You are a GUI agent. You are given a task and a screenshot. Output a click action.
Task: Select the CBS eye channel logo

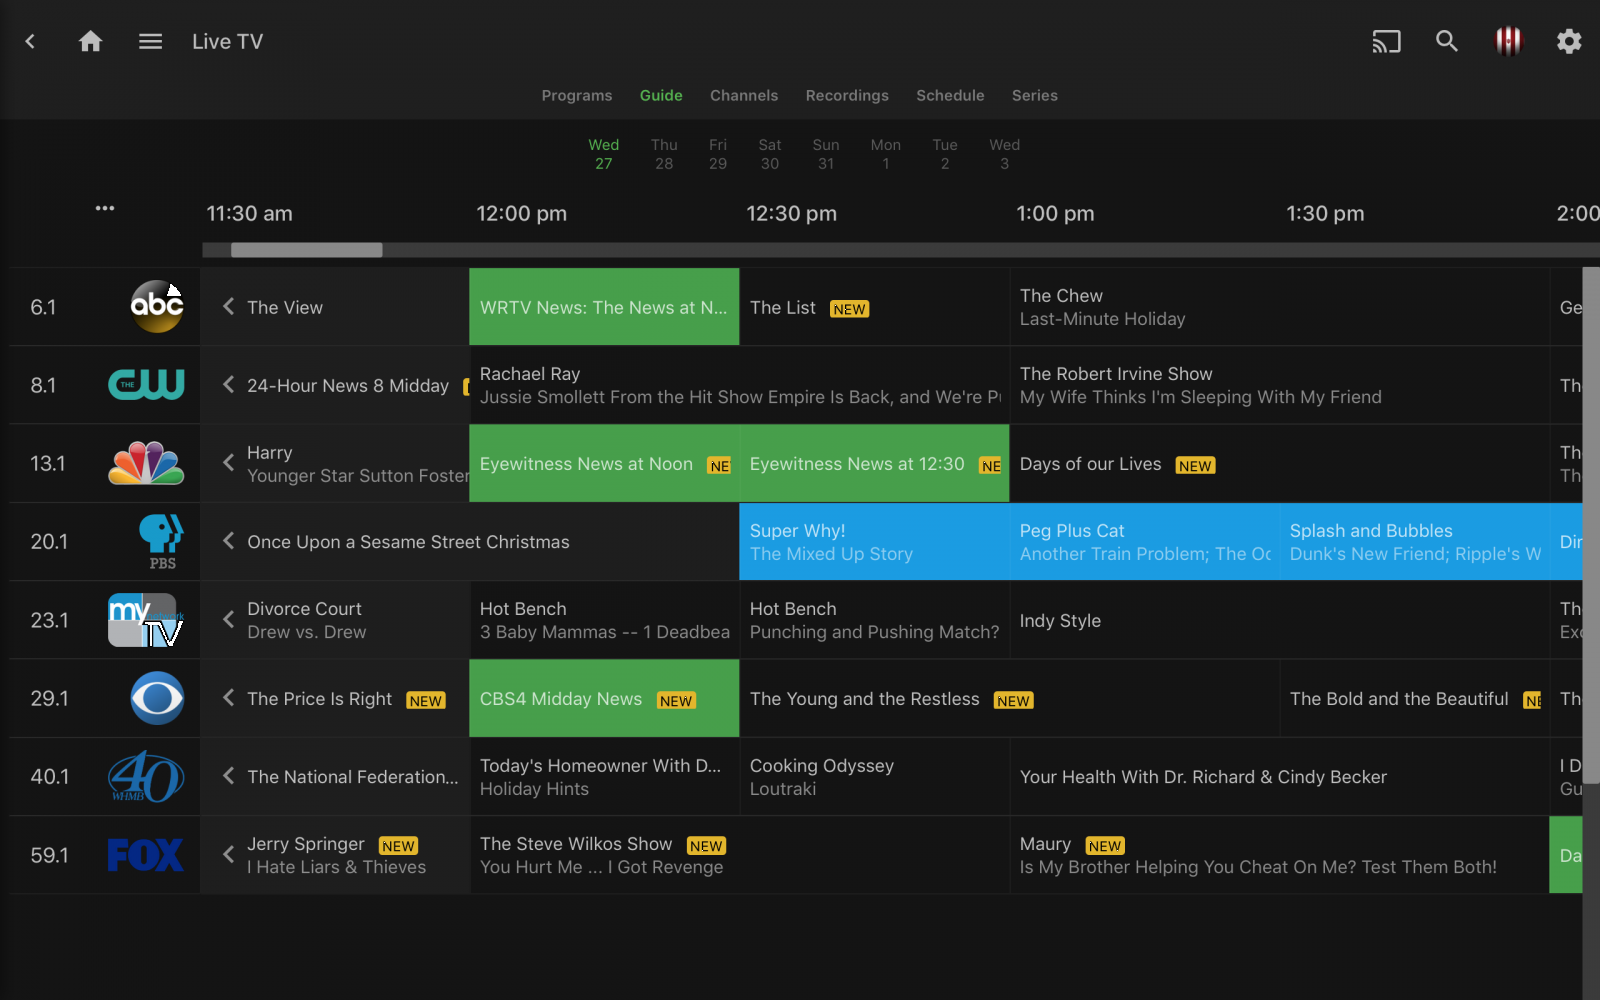click(x=157, y=698)
